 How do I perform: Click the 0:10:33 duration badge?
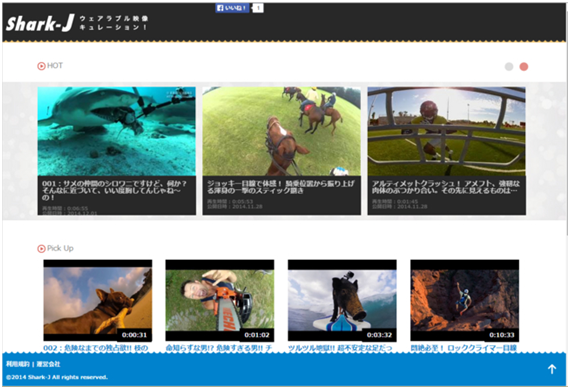pyautogui.click(x=502, y=335)
